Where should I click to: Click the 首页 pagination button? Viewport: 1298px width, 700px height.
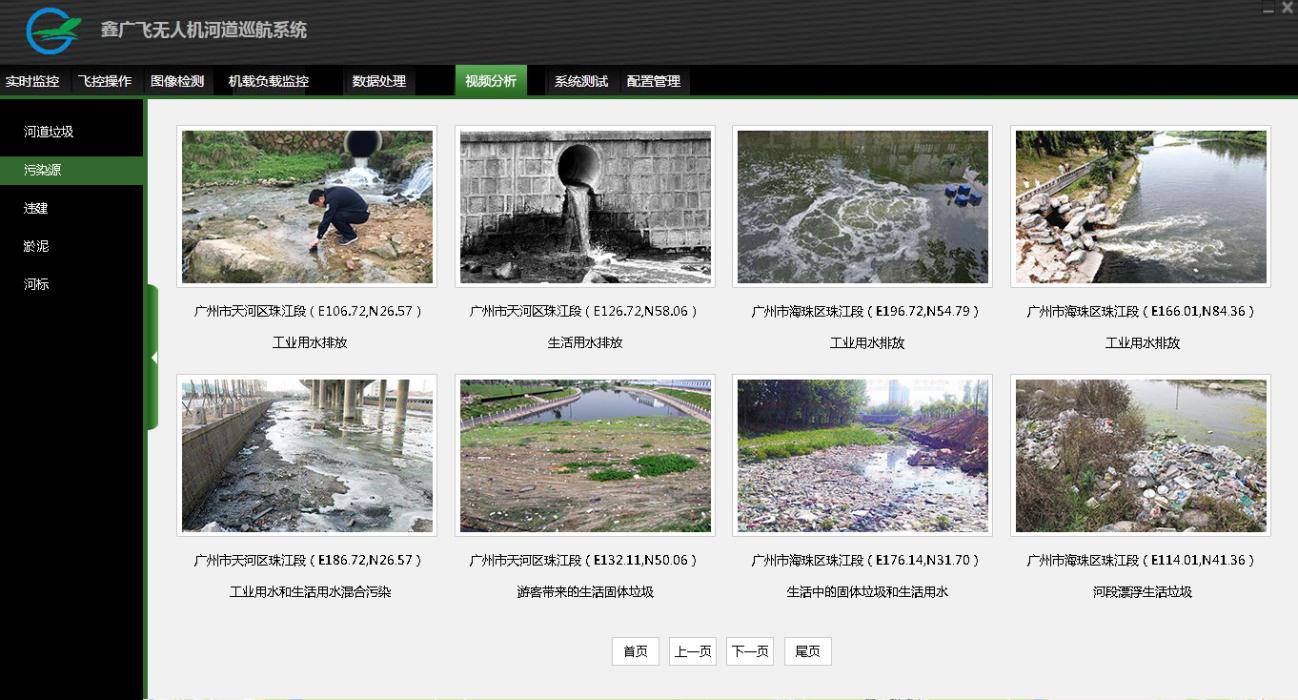pyautogui.click(x=635, y=652)
